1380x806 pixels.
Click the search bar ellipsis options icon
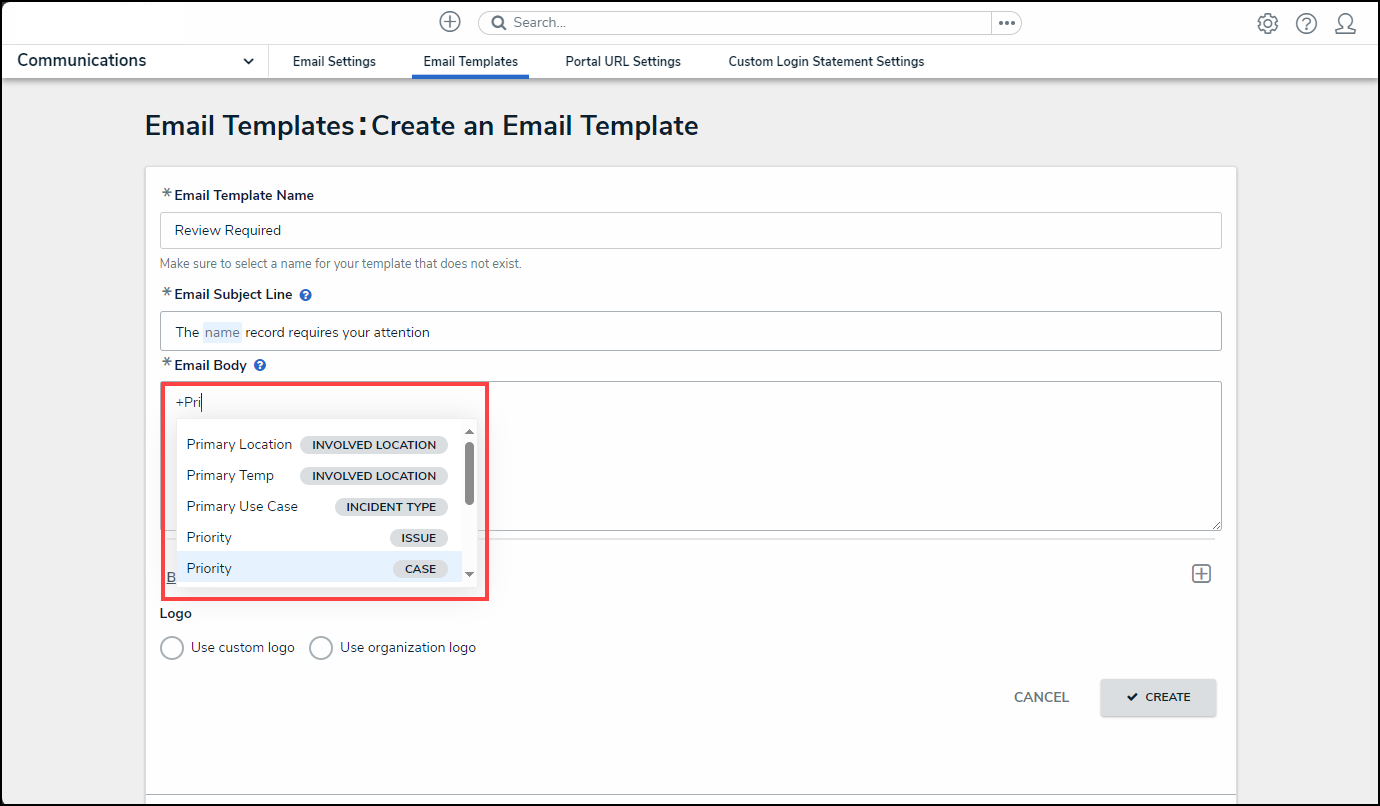coord(1006,23)
